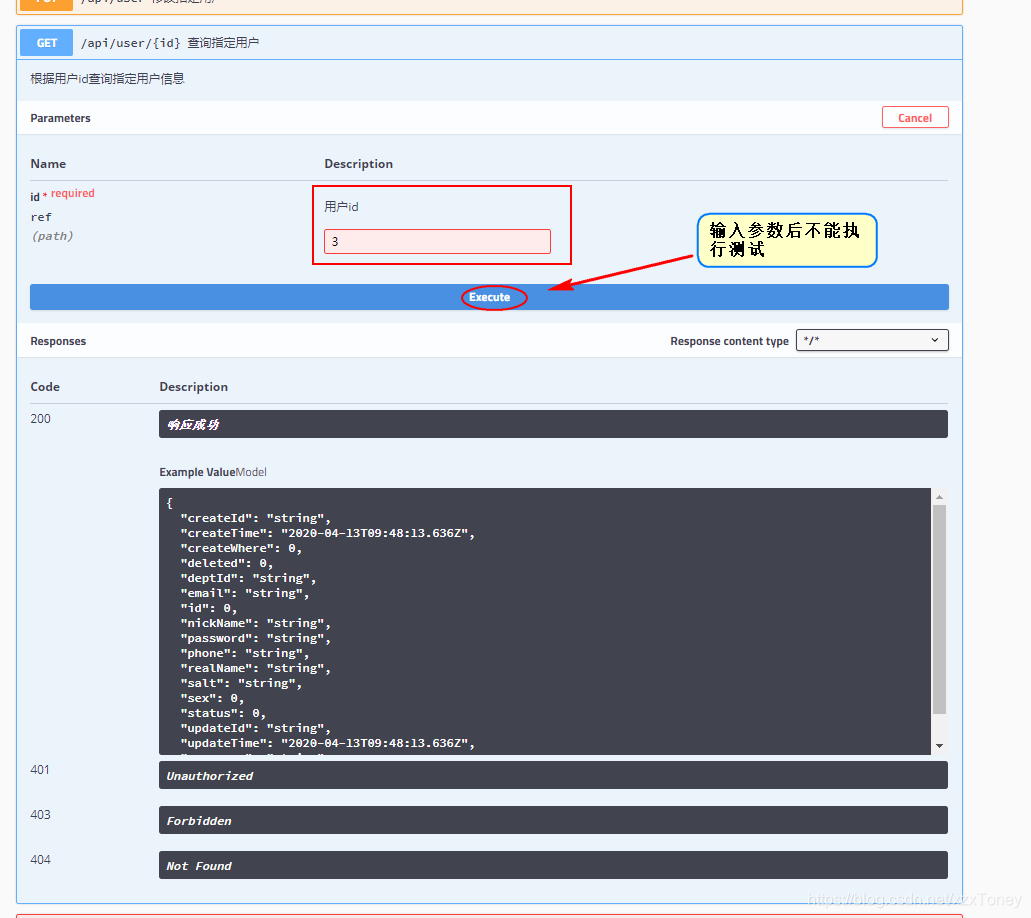The height and width of the screenshot is (918, 1031).
Task: Click the 响应成功 response description bar
Action: tap(553, 424)
